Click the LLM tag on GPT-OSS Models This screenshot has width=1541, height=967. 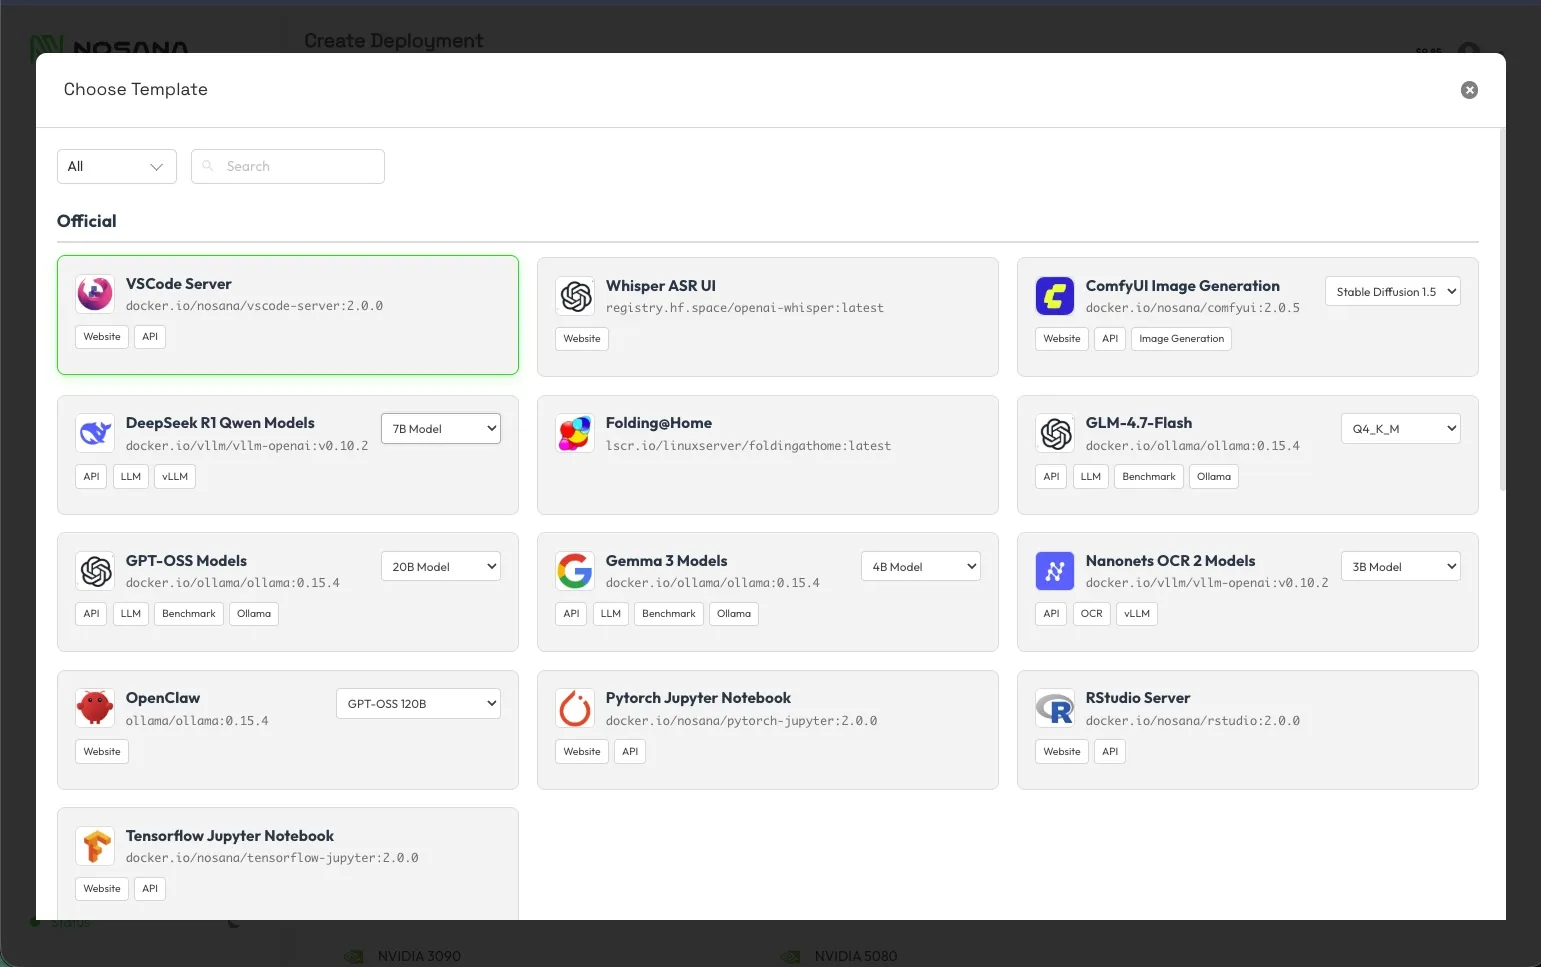(x=131, y=614)
